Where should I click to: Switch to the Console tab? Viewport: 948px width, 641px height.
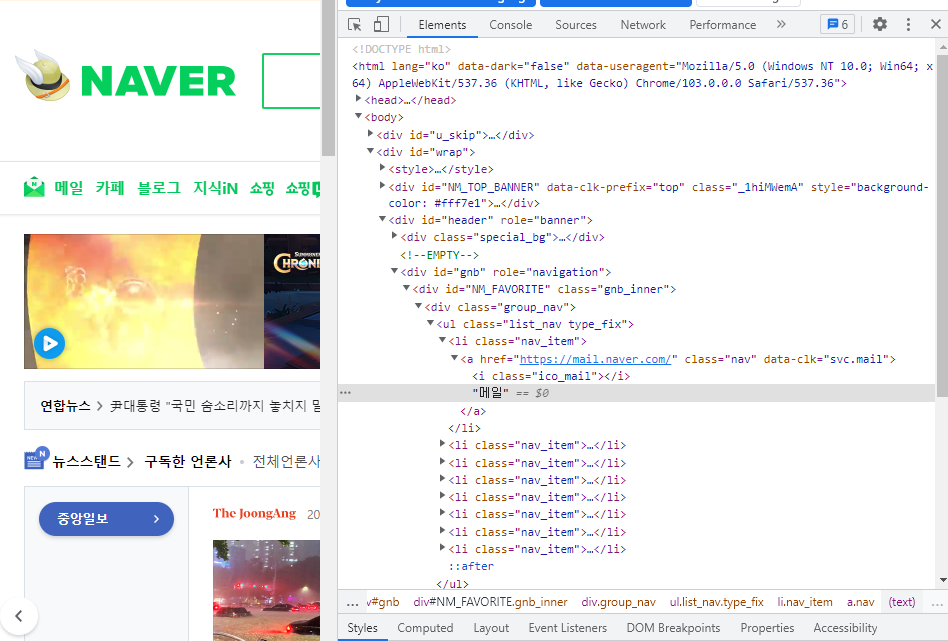pyautogui.click(x=510, y=25)
